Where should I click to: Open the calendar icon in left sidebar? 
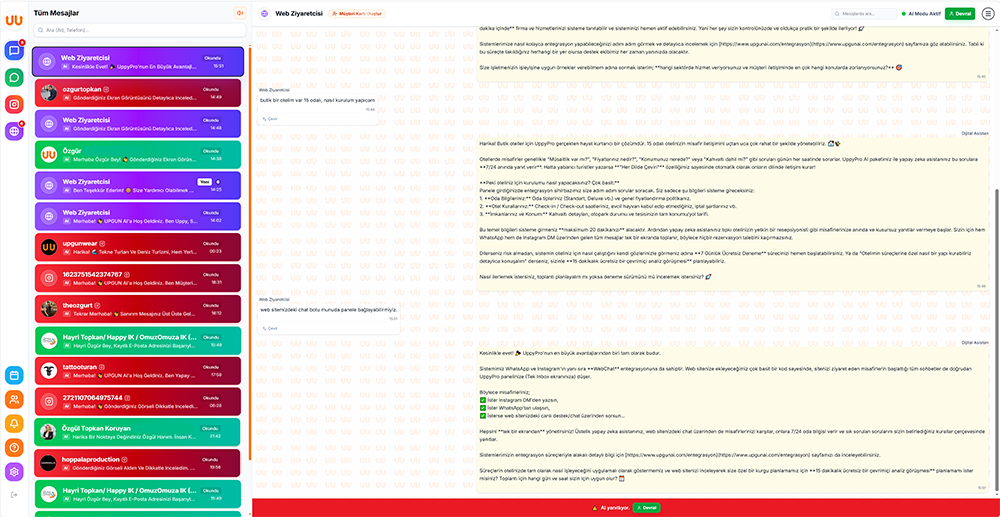coord(14,375)
